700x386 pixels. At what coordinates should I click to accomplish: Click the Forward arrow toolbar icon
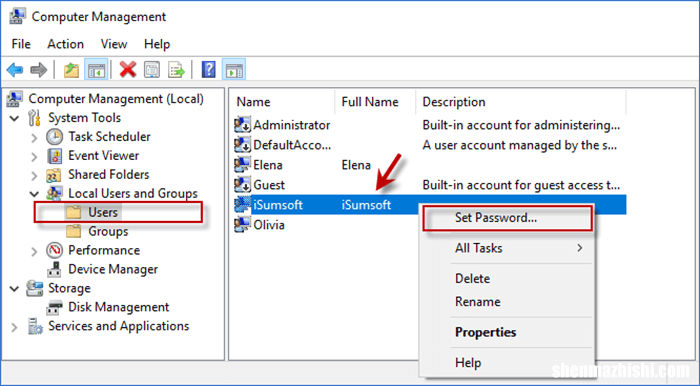click(x=39, y=70)
